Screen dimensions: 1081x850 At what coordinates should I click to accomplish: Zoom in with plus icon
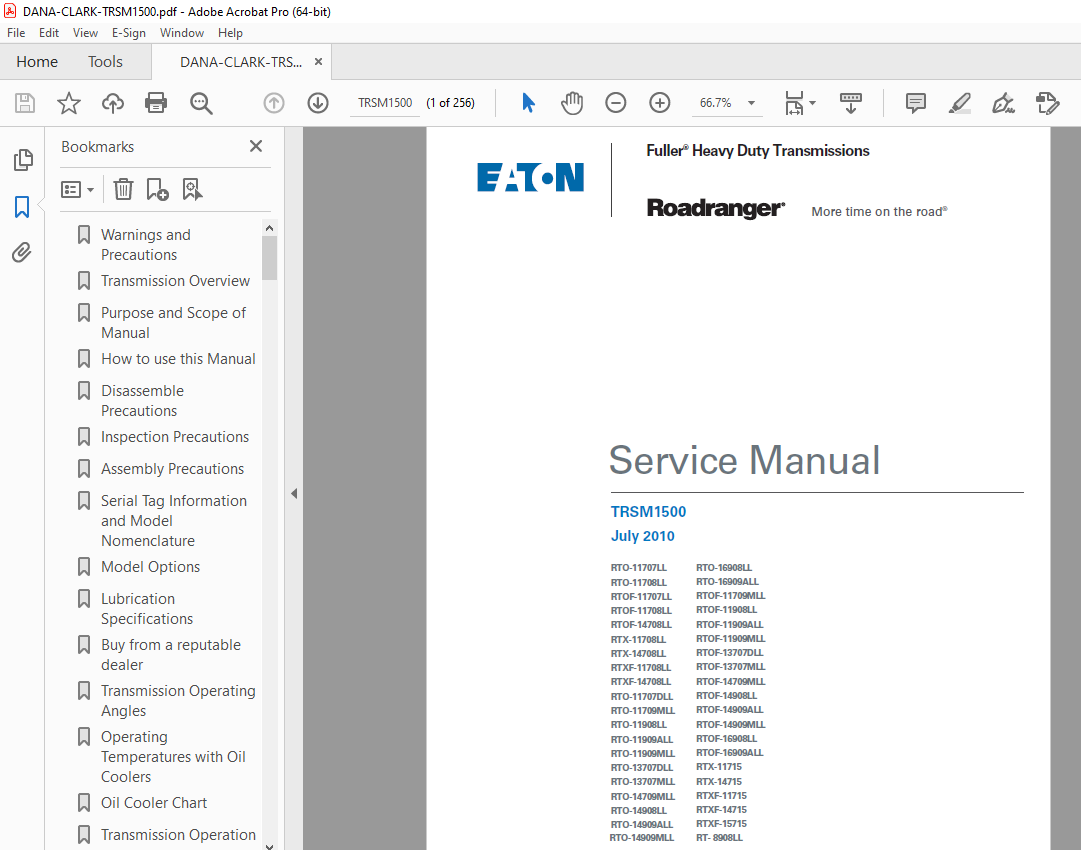[x=660, y=103]
